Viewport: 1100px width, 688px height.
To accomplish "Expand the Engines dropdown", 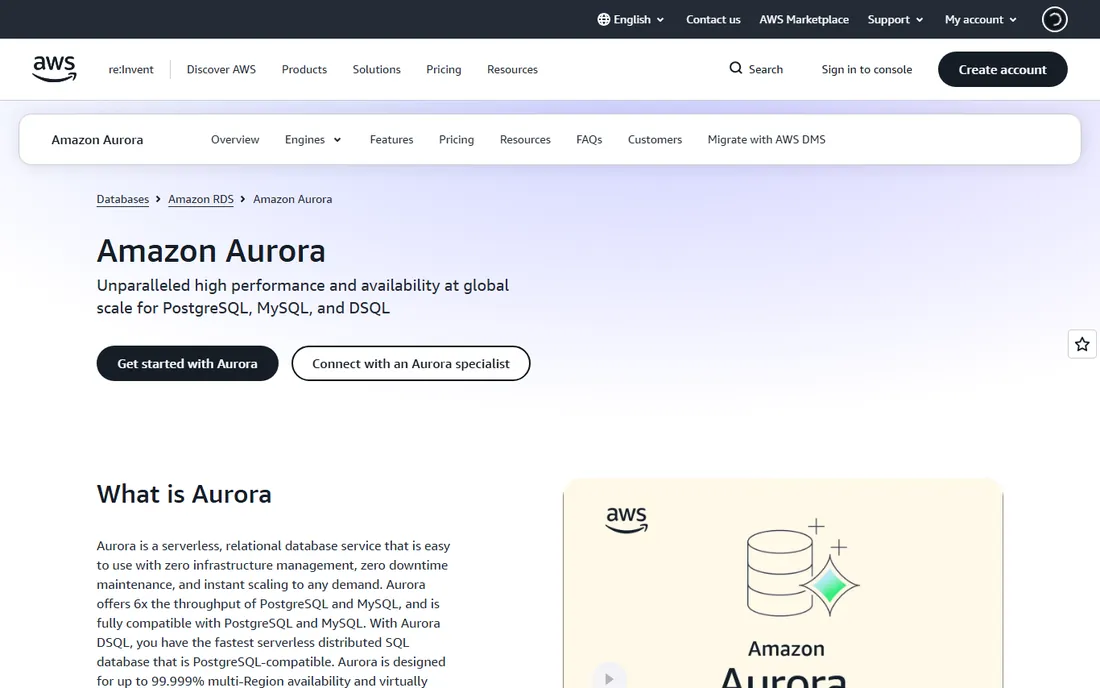I will coord(313,140).
